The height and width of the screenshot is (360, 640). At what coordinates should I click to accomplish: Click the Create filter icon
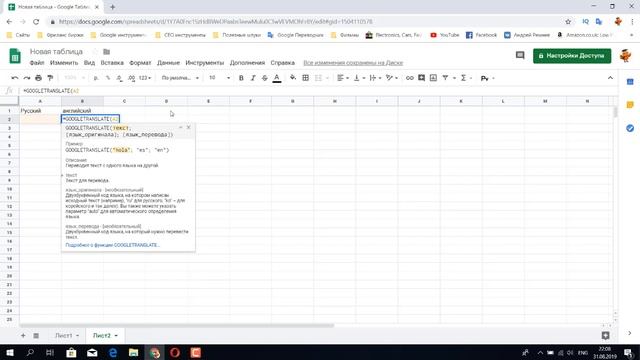point(445,78)
